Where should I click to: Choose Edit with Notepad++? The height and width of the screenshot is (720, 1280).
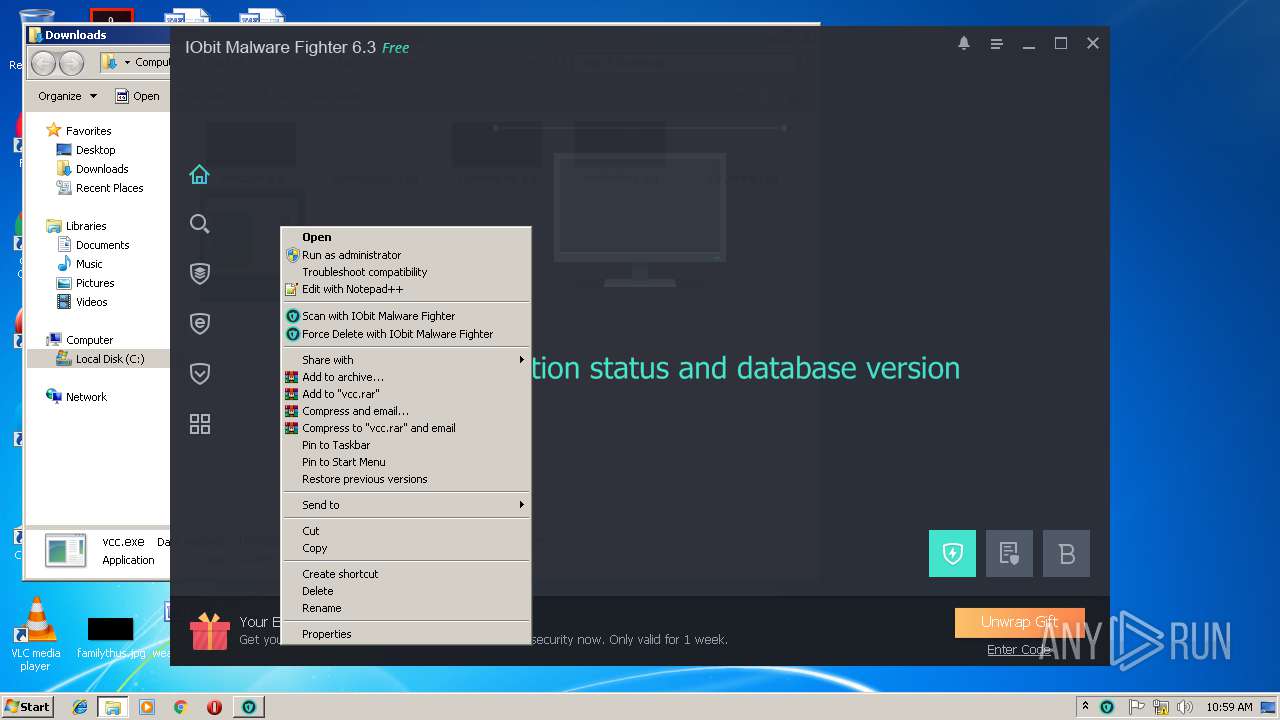[406, 289]
